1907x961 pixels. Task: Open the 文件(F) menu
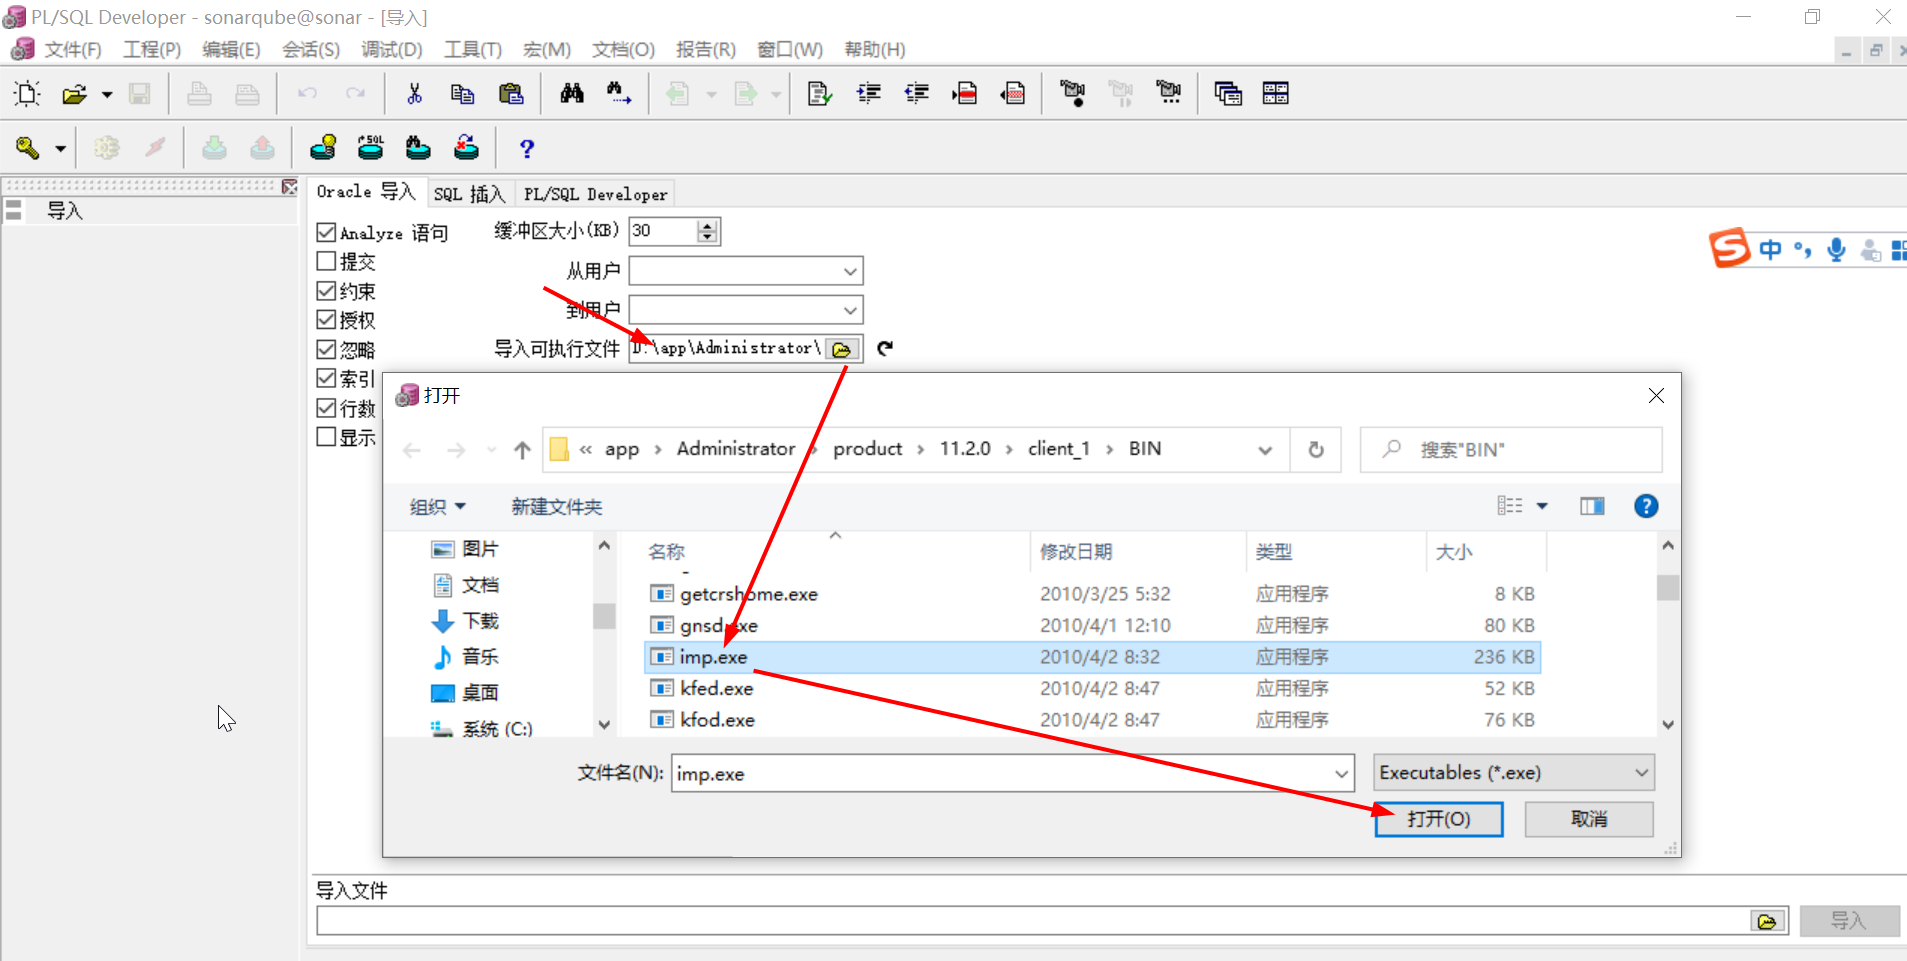tap(73, 50)
